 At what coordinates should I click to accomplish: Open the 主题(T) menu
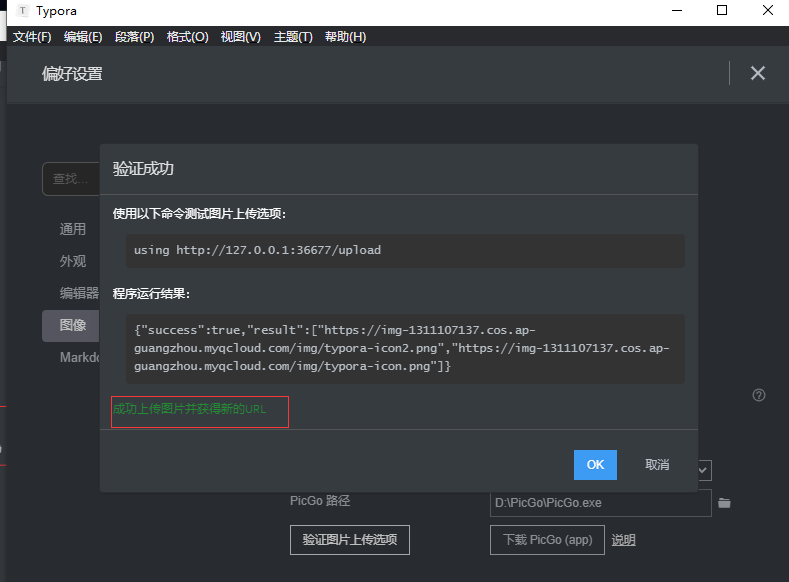293,37
